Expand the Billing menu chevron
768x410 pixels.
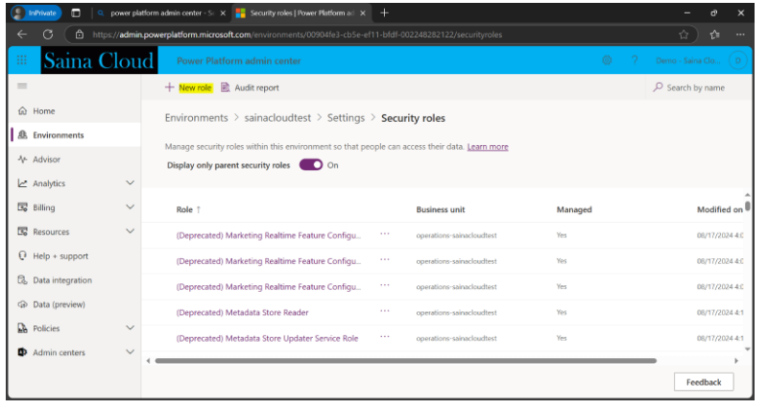point(130,207)
